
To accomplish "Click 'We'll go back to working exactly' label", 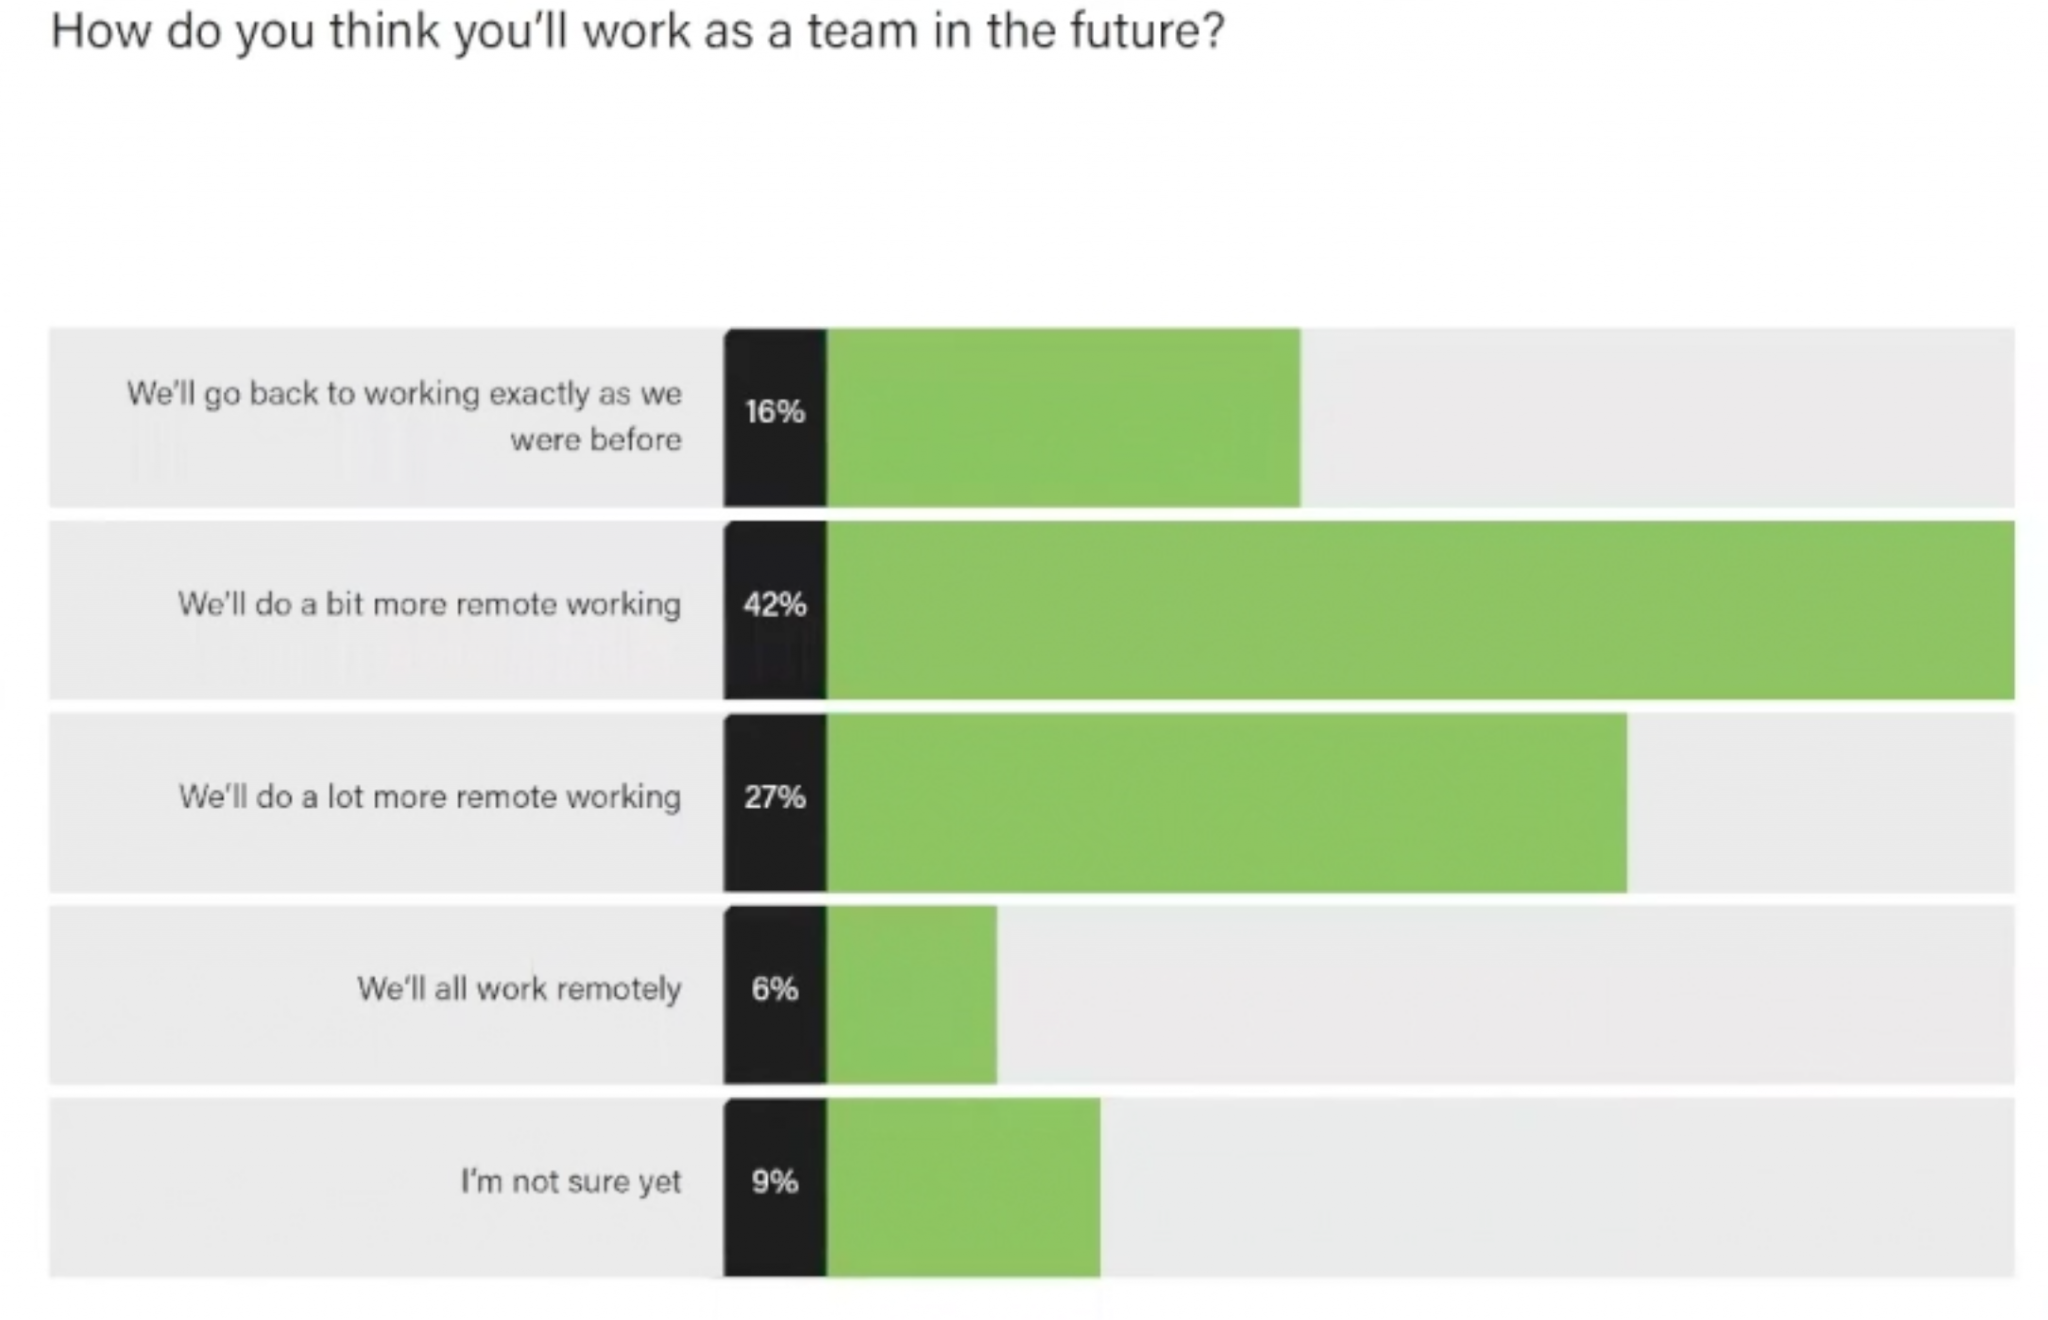I will pyautogui.click(x=404, y=416).
